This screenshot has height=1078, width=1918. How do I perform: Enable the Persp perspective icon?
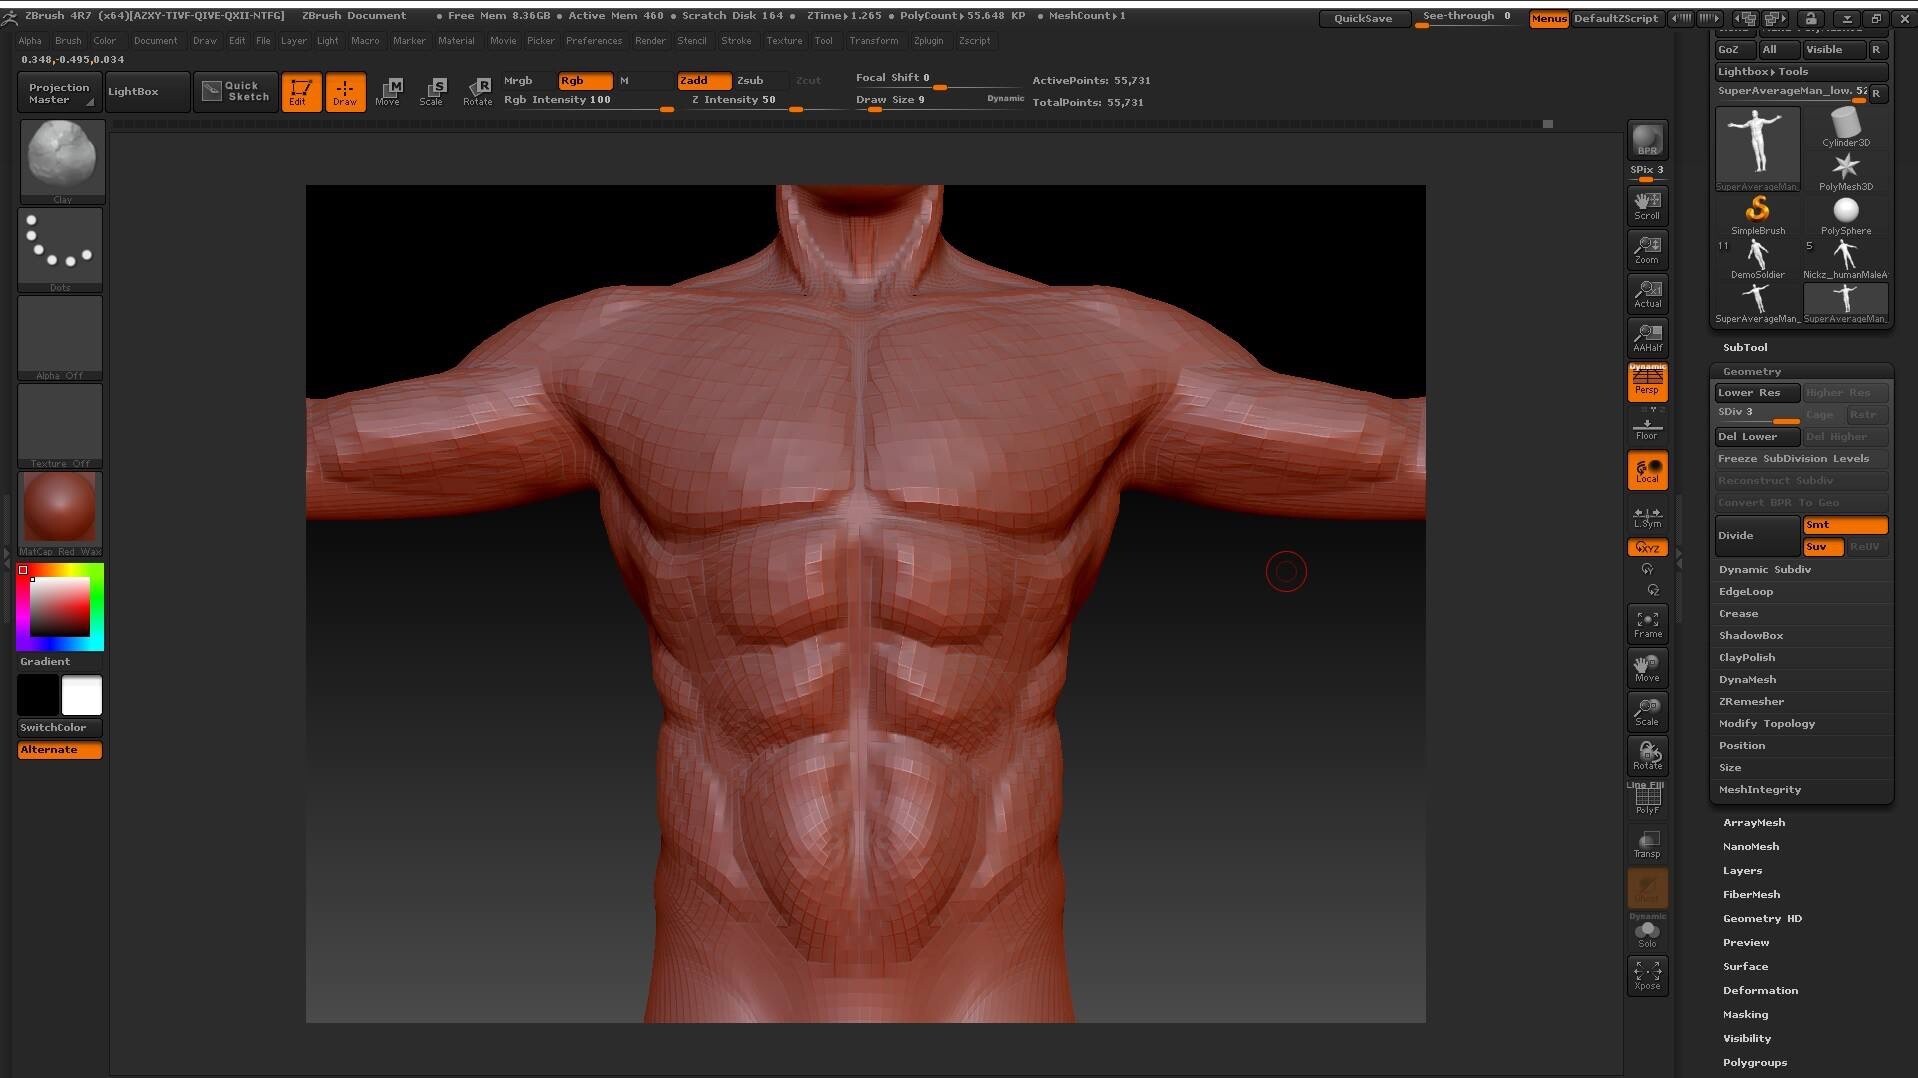click(x=1646, y=384)
